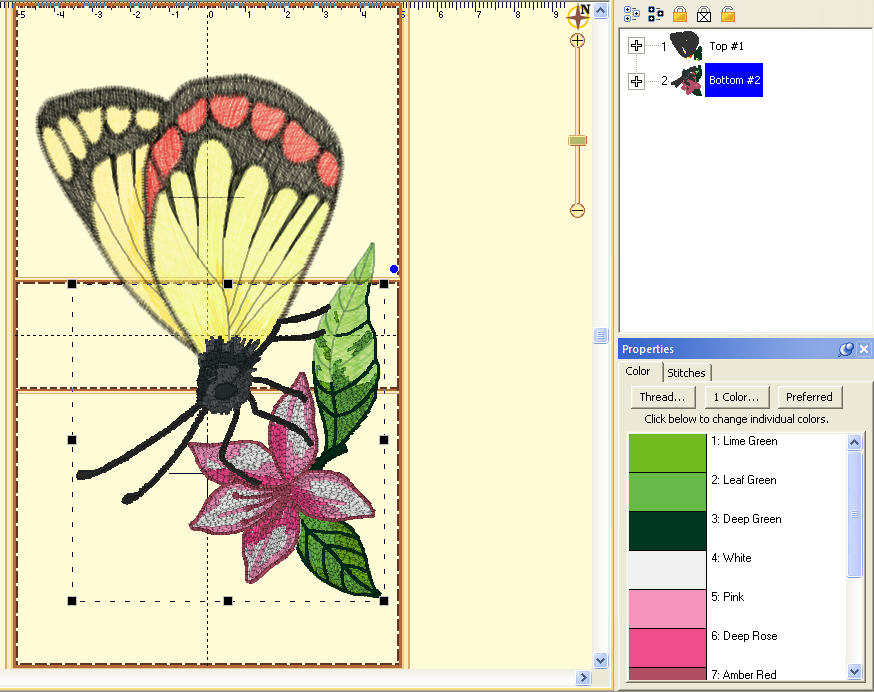
Task: Click the Preferred button
Action: pos(809,397)
